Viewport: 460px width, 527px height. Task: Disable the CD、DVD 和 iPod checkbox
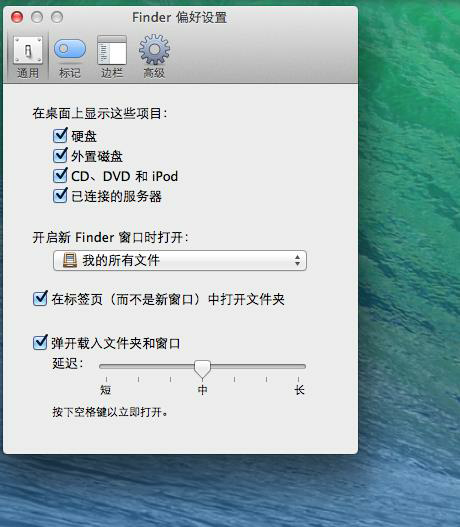(x=60, y=175)
